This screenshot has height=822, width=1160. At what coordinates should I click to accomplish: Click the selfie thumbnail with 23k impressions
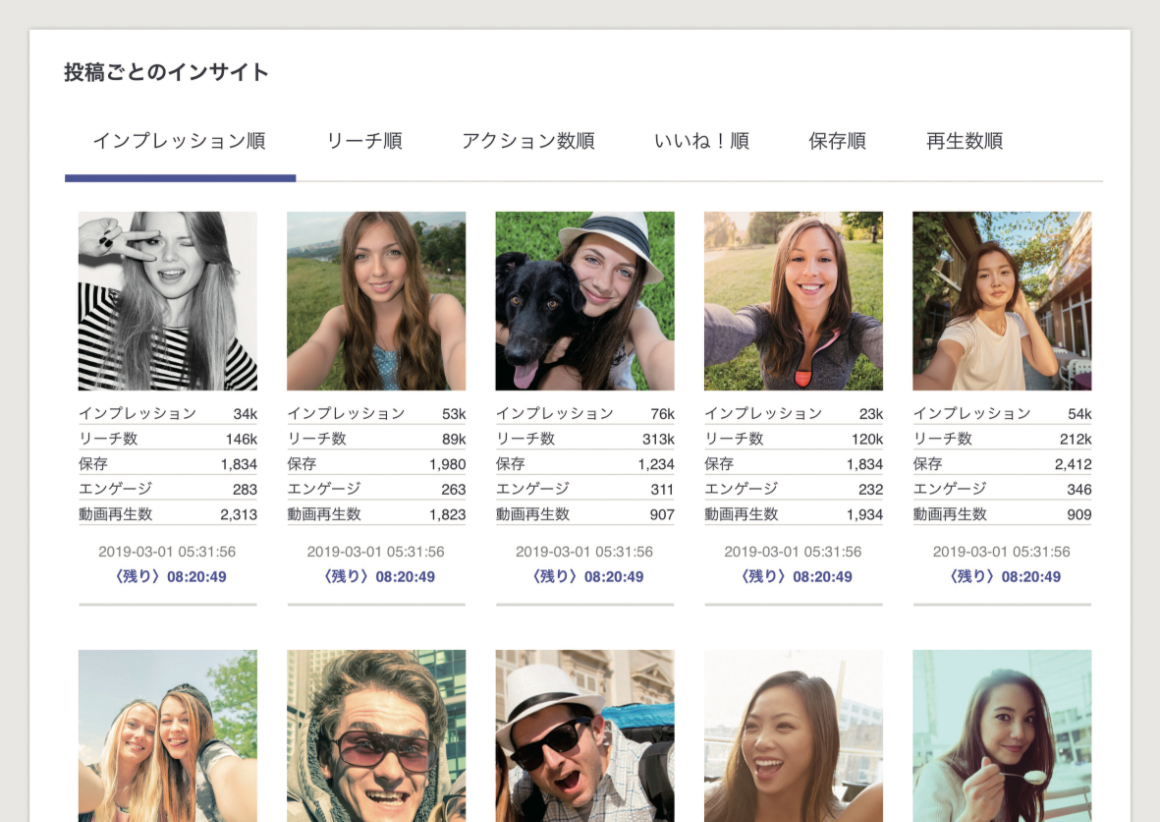click(x=793, y=300)
